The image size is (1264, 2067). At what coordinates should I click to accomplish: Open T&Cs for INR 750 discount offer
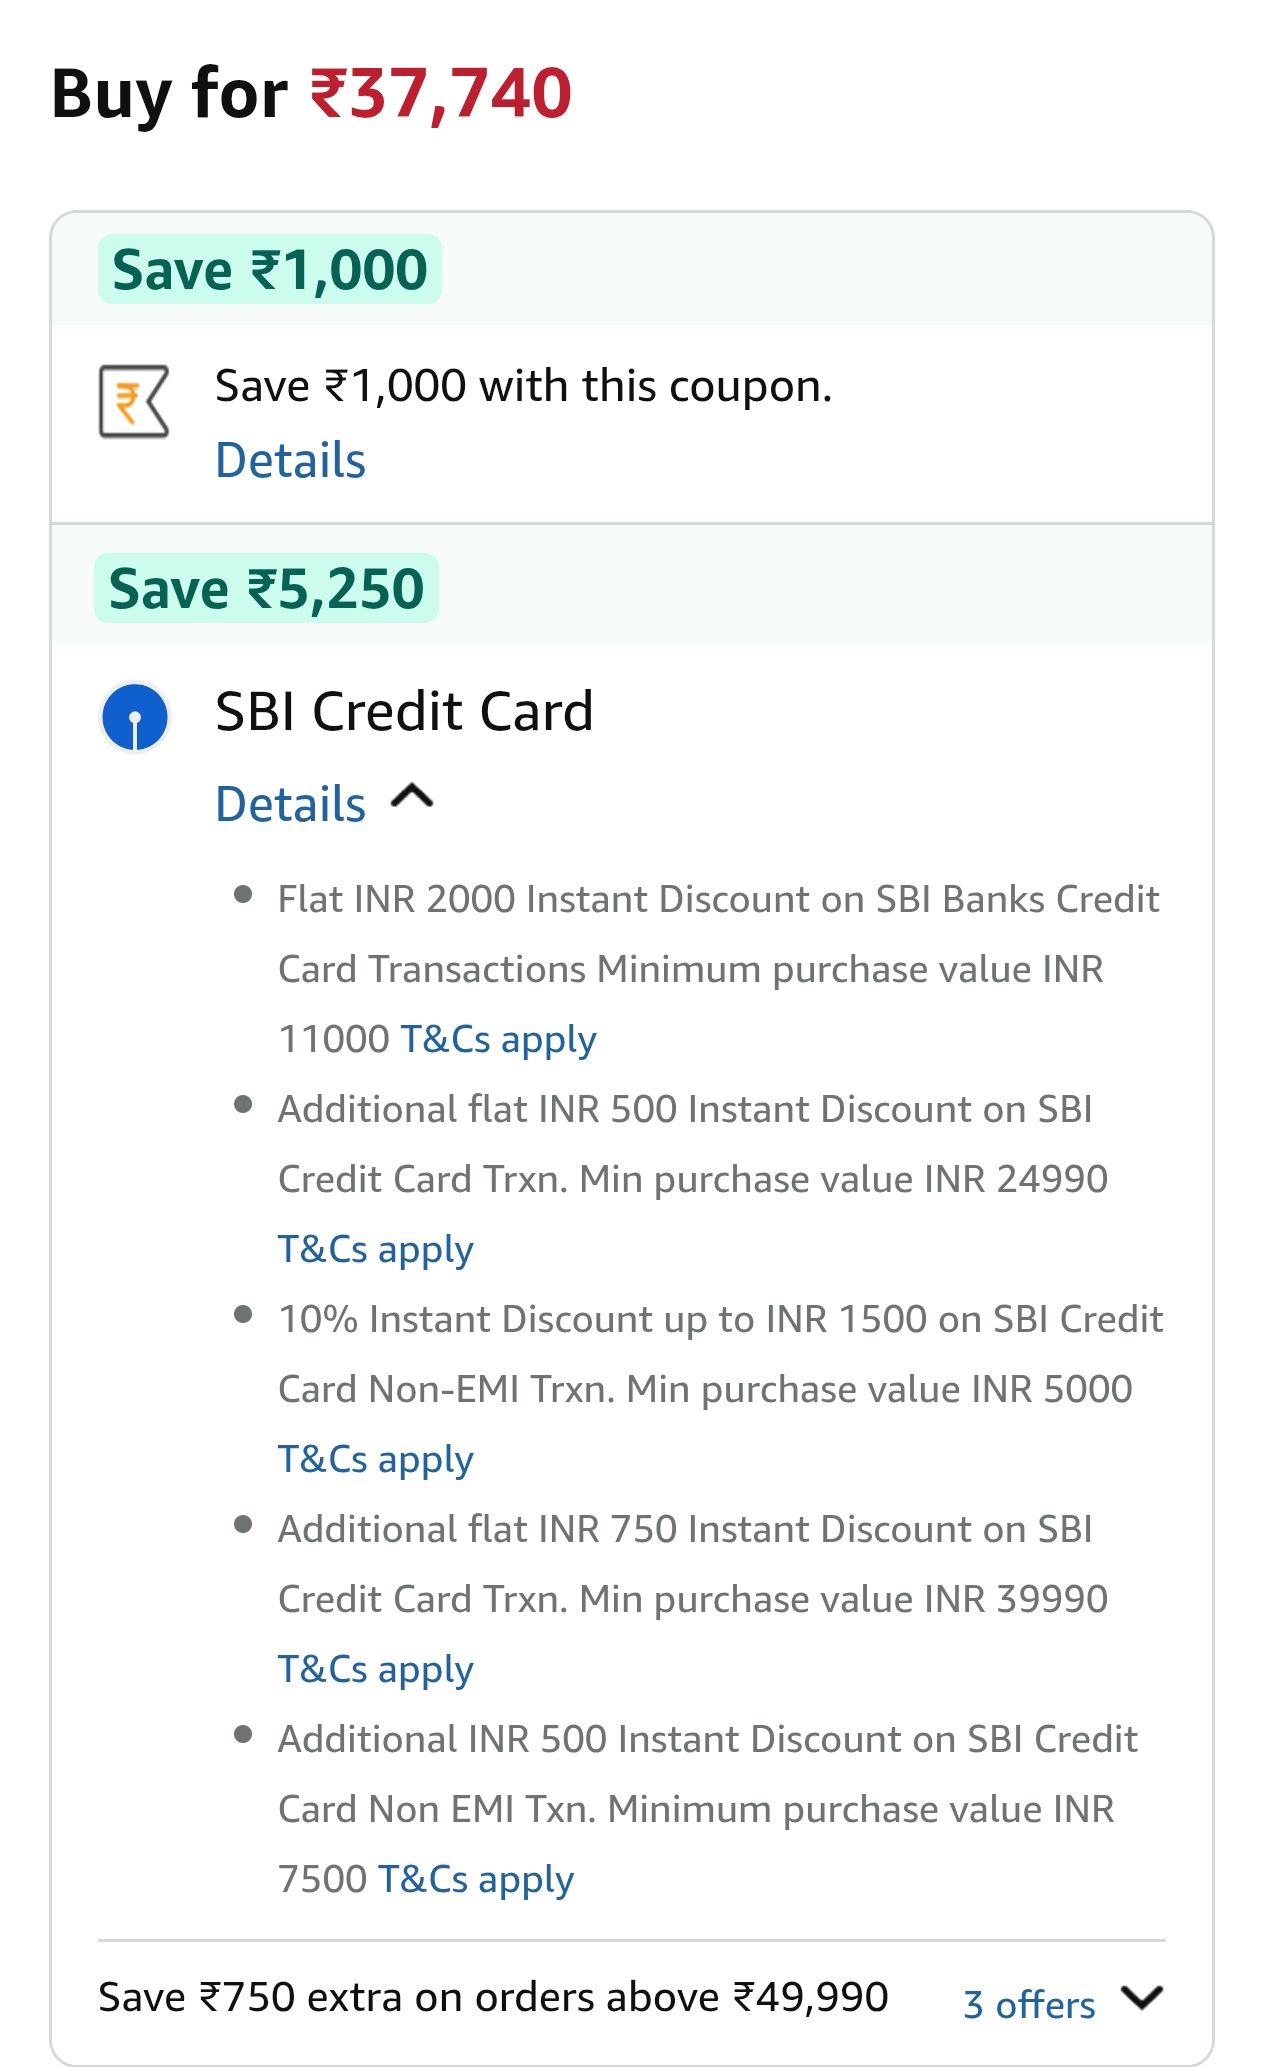click(376, 1670)
